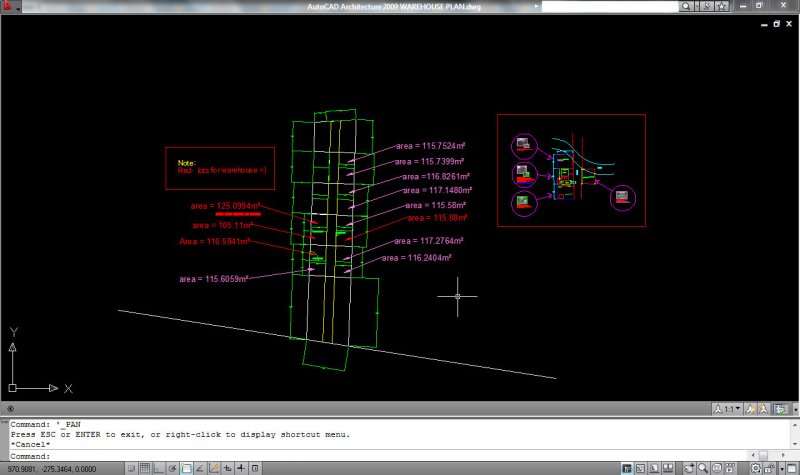Open the Favorites star icon
Image resolution: width=800 pixels, height=475 pixels.
pyautogui.click(x=721, y=6)
